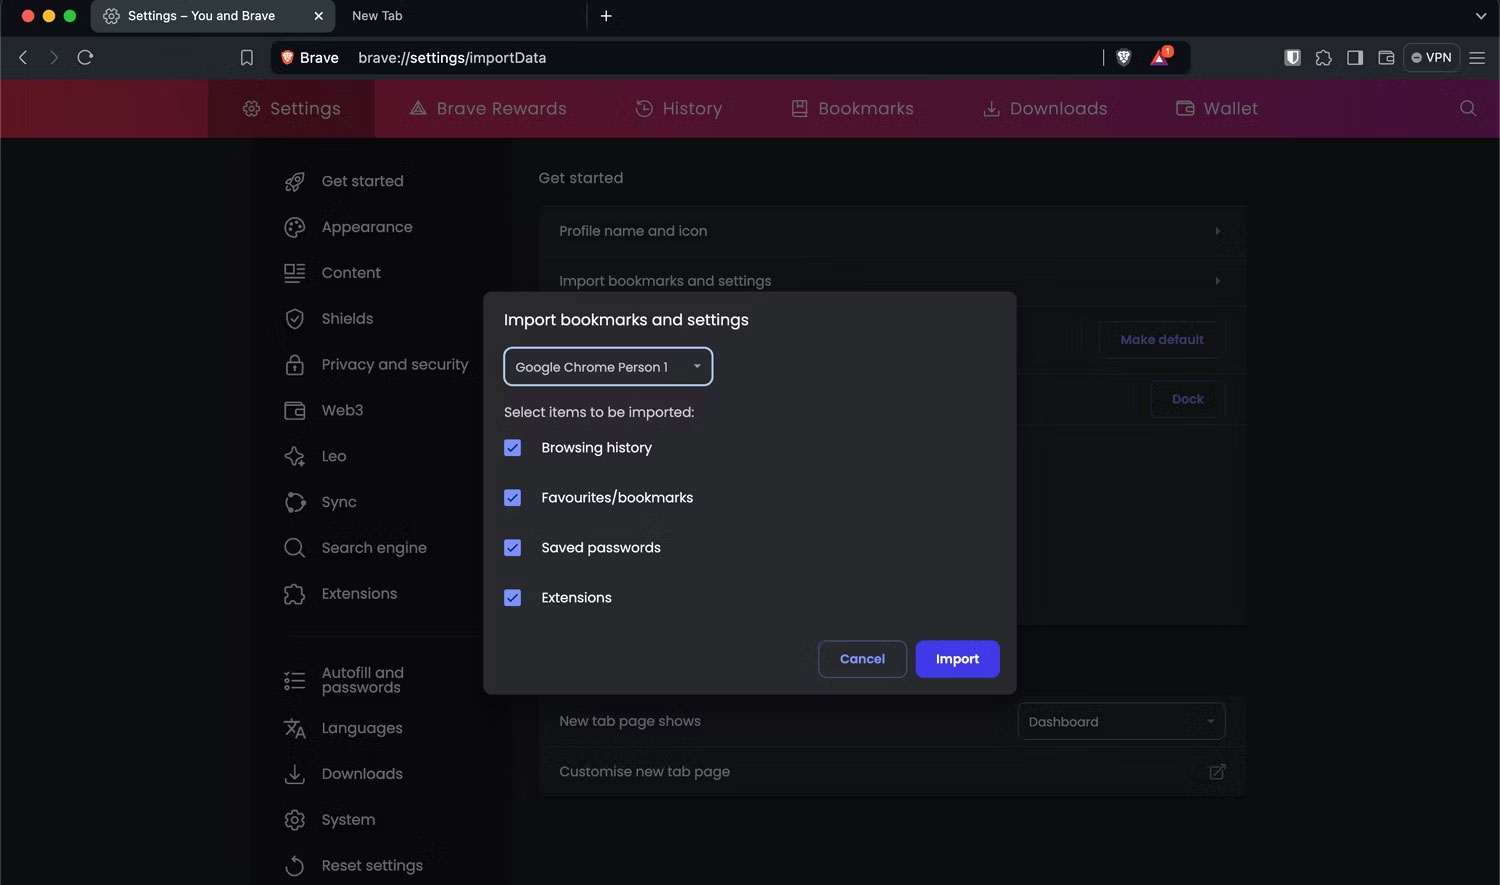Open the Brave Wallet toolbar icon
The width and height of the screenshot is (1500, 885).
point(1386,58)
